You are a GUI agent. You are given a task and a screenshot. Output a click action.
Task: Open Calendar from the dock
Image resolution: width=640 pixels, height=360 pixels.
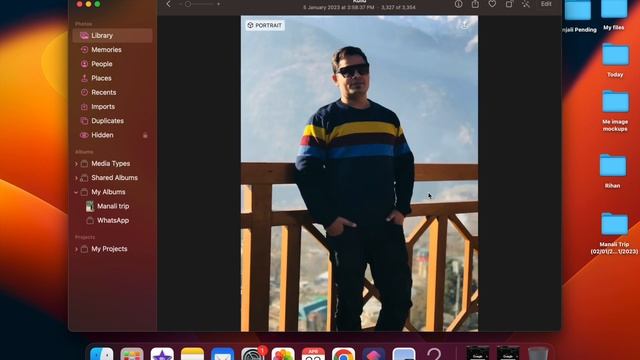coord(313,354)
